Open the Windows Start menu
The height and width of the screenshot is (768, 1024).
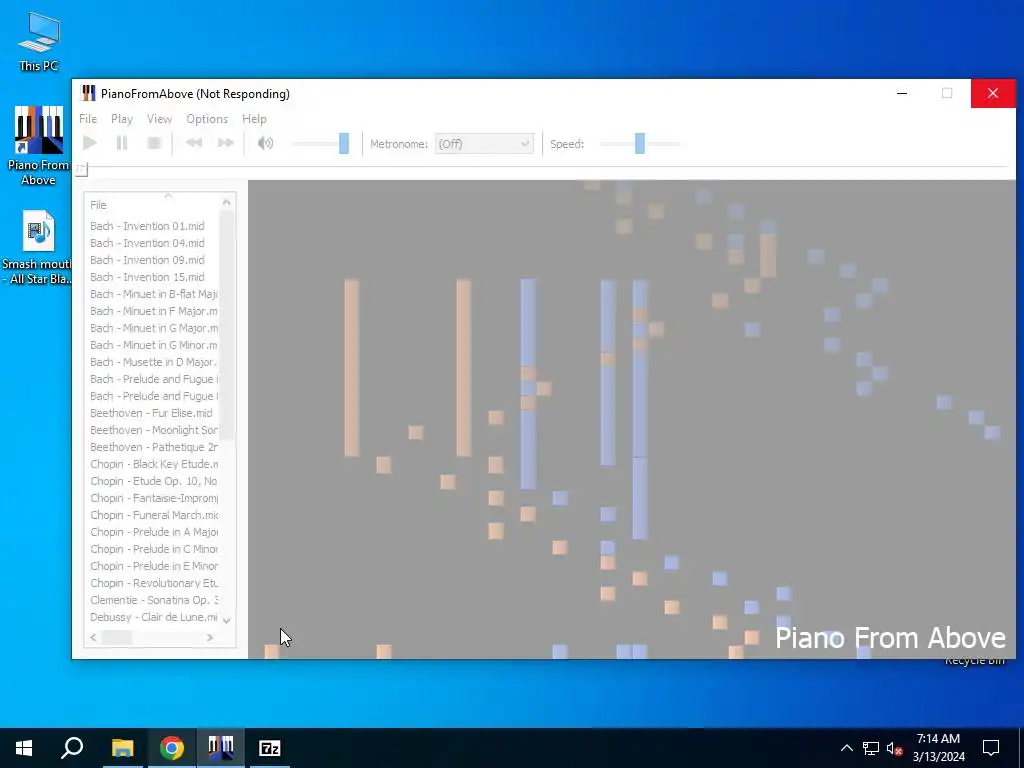coord(24,748)
